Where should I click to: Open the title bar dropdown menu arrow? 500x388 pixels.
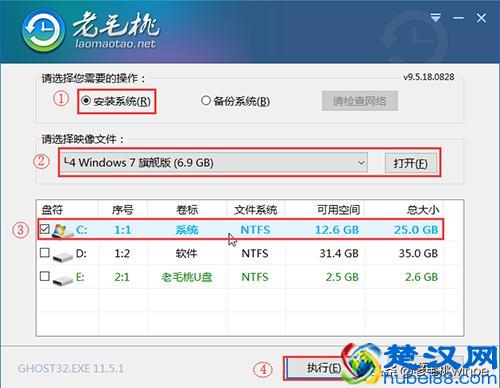436,18
